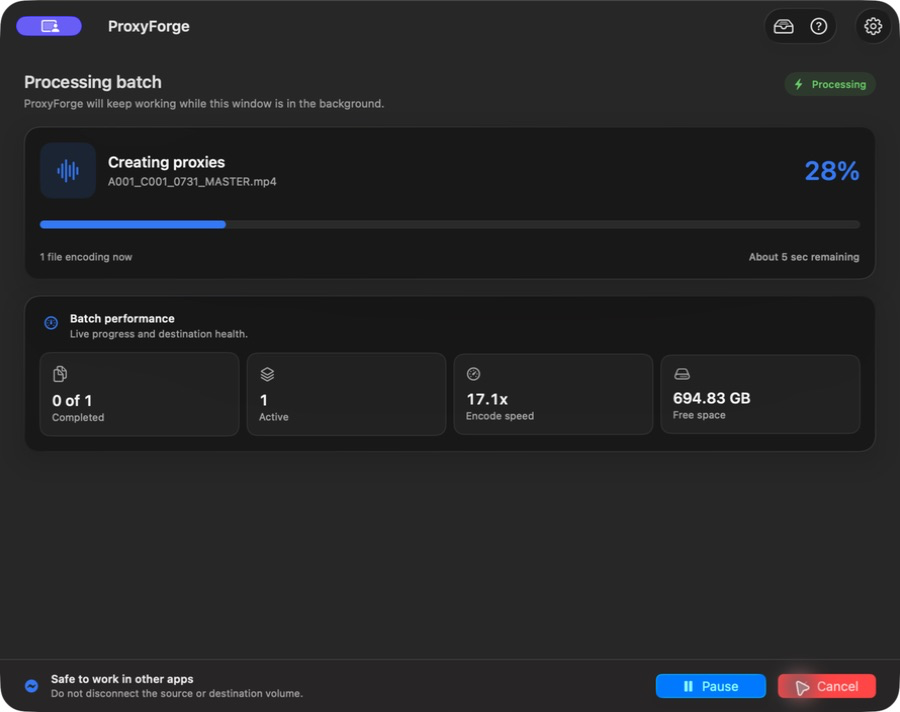900x712 pixels.
Task: Click the 28% progress value
Action: pos(832,171)
